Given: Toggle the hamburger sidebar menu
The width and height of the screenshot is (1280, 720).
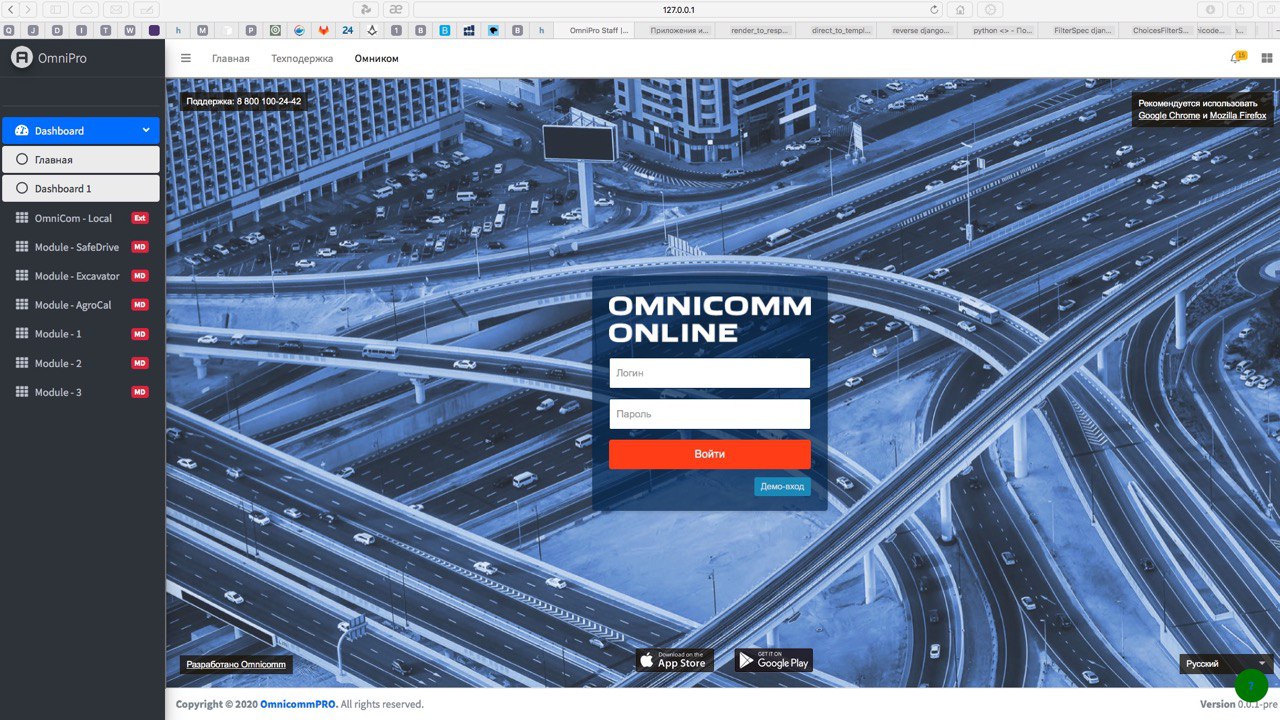Looking at the screenshot, I should point(186,59).
